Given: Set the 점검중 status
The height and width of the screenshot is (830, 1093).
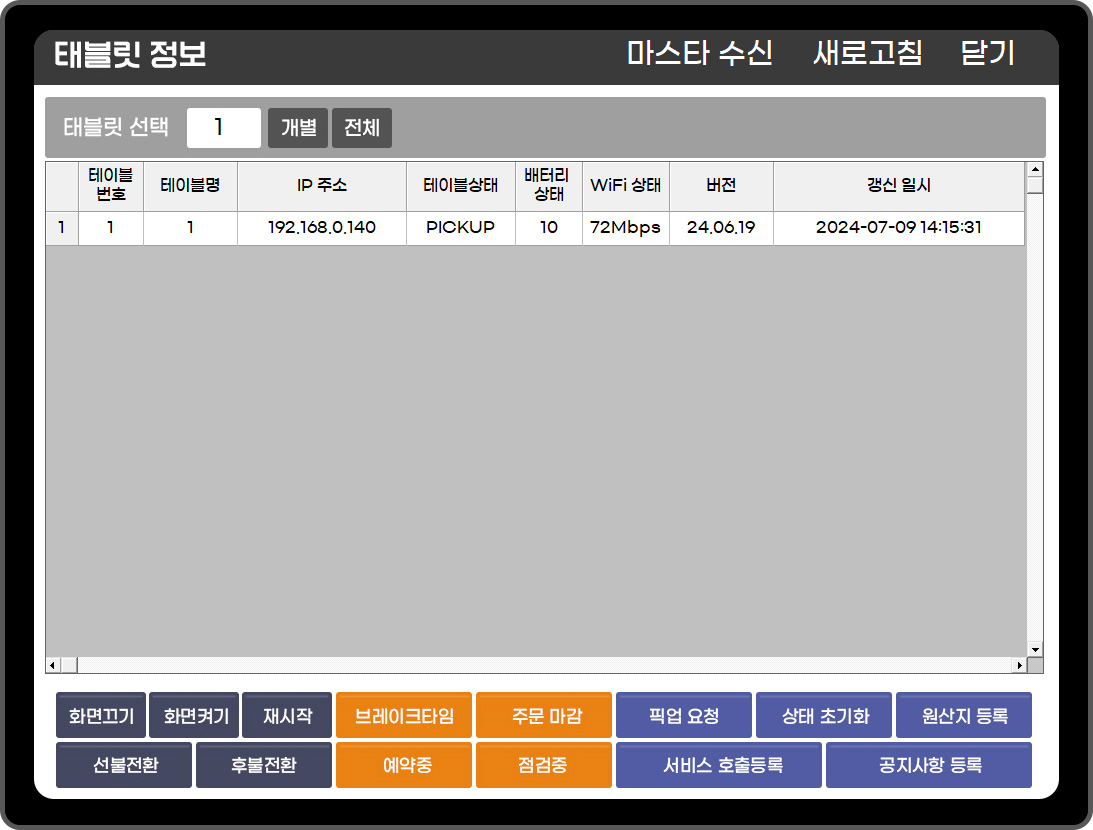Looking at the screenshot, I should coord(544,765).
